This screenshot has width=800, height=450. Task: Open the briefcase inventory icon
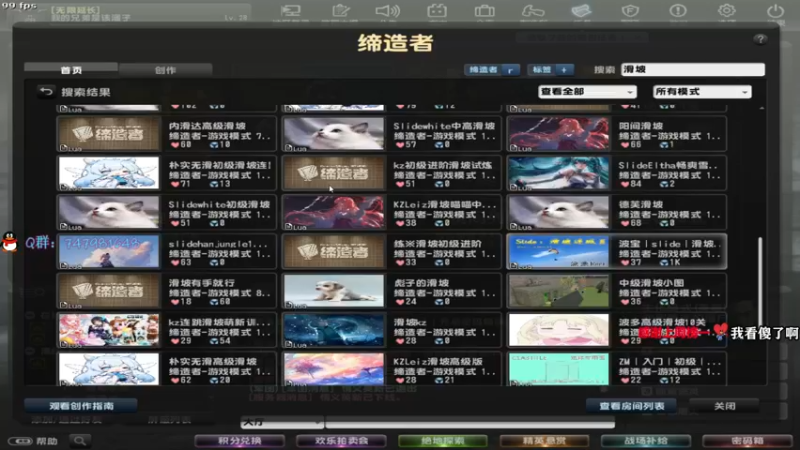pos(484,11)
